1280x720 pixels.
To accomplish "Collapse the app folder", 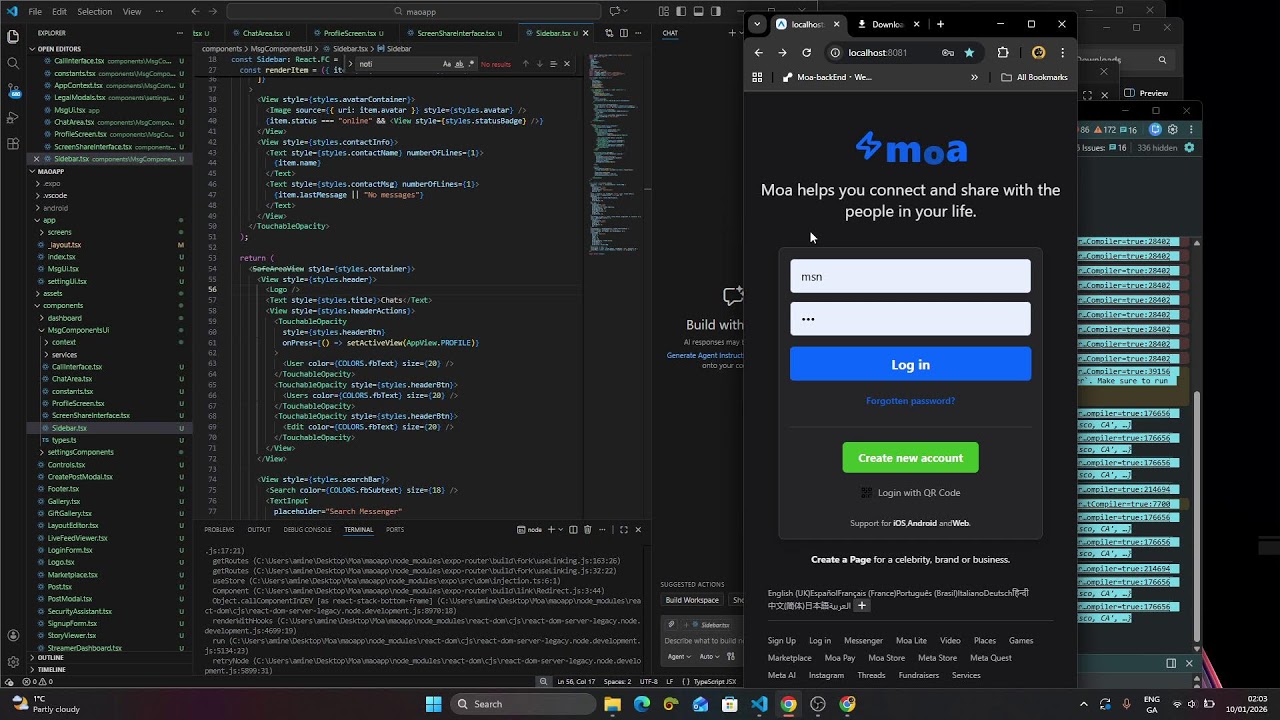I will 49,220.
